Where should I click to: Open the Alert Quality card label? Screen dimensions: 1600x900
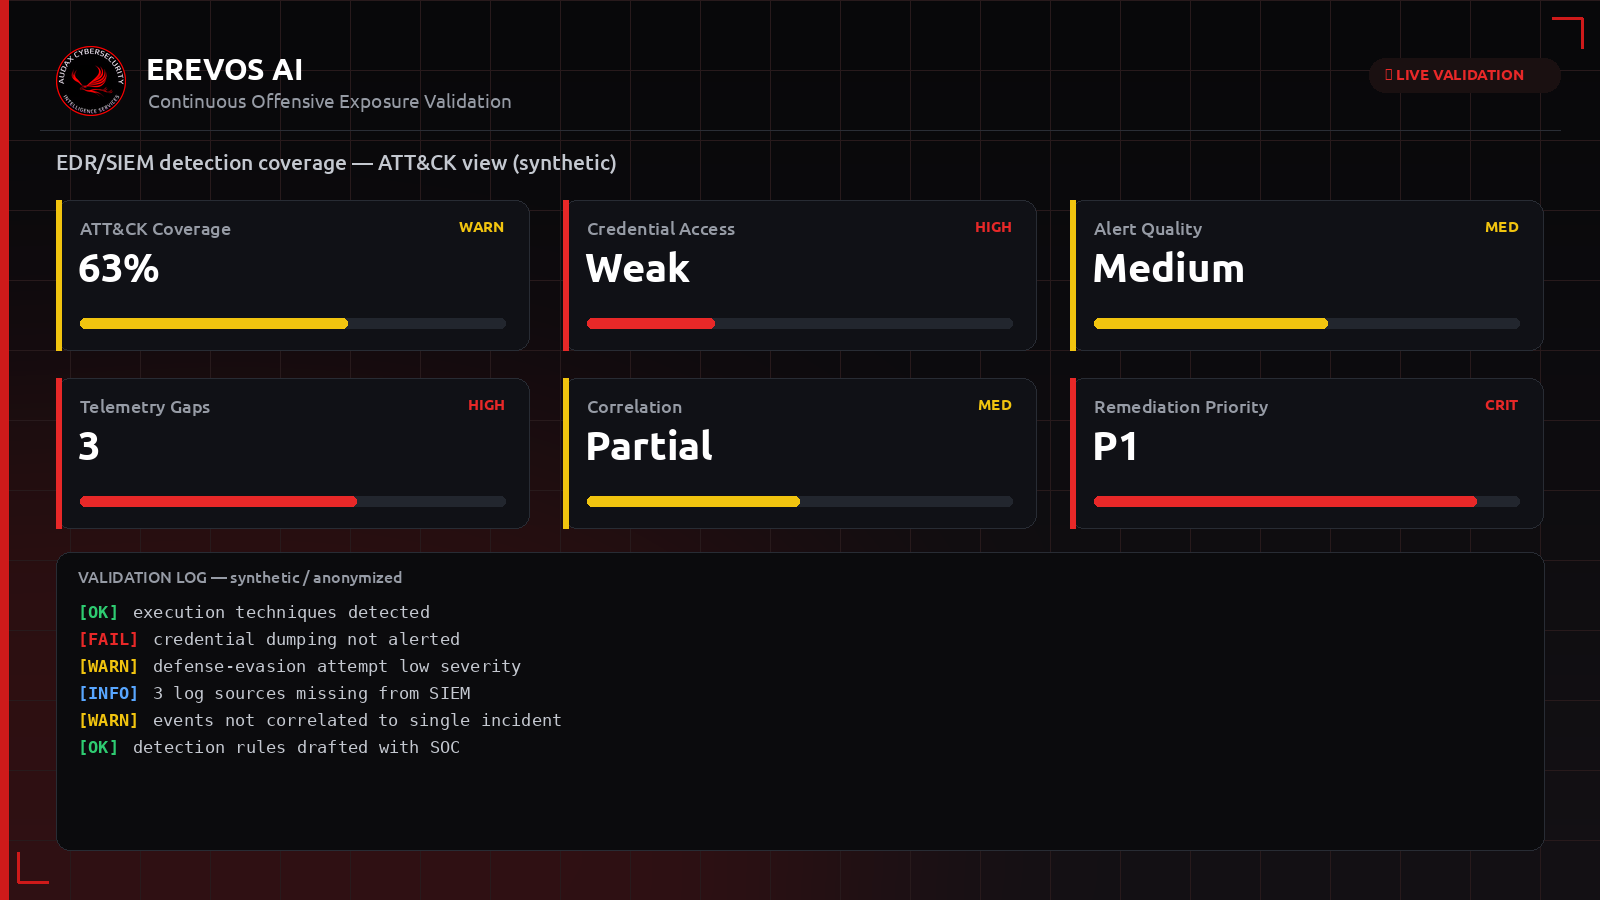point(1148,229)
